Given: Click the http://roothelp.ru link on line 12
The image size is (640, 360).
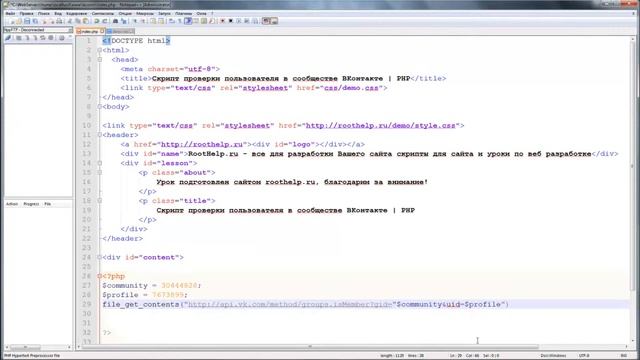Looking at the screenshot, I should [x=202, y=144].
